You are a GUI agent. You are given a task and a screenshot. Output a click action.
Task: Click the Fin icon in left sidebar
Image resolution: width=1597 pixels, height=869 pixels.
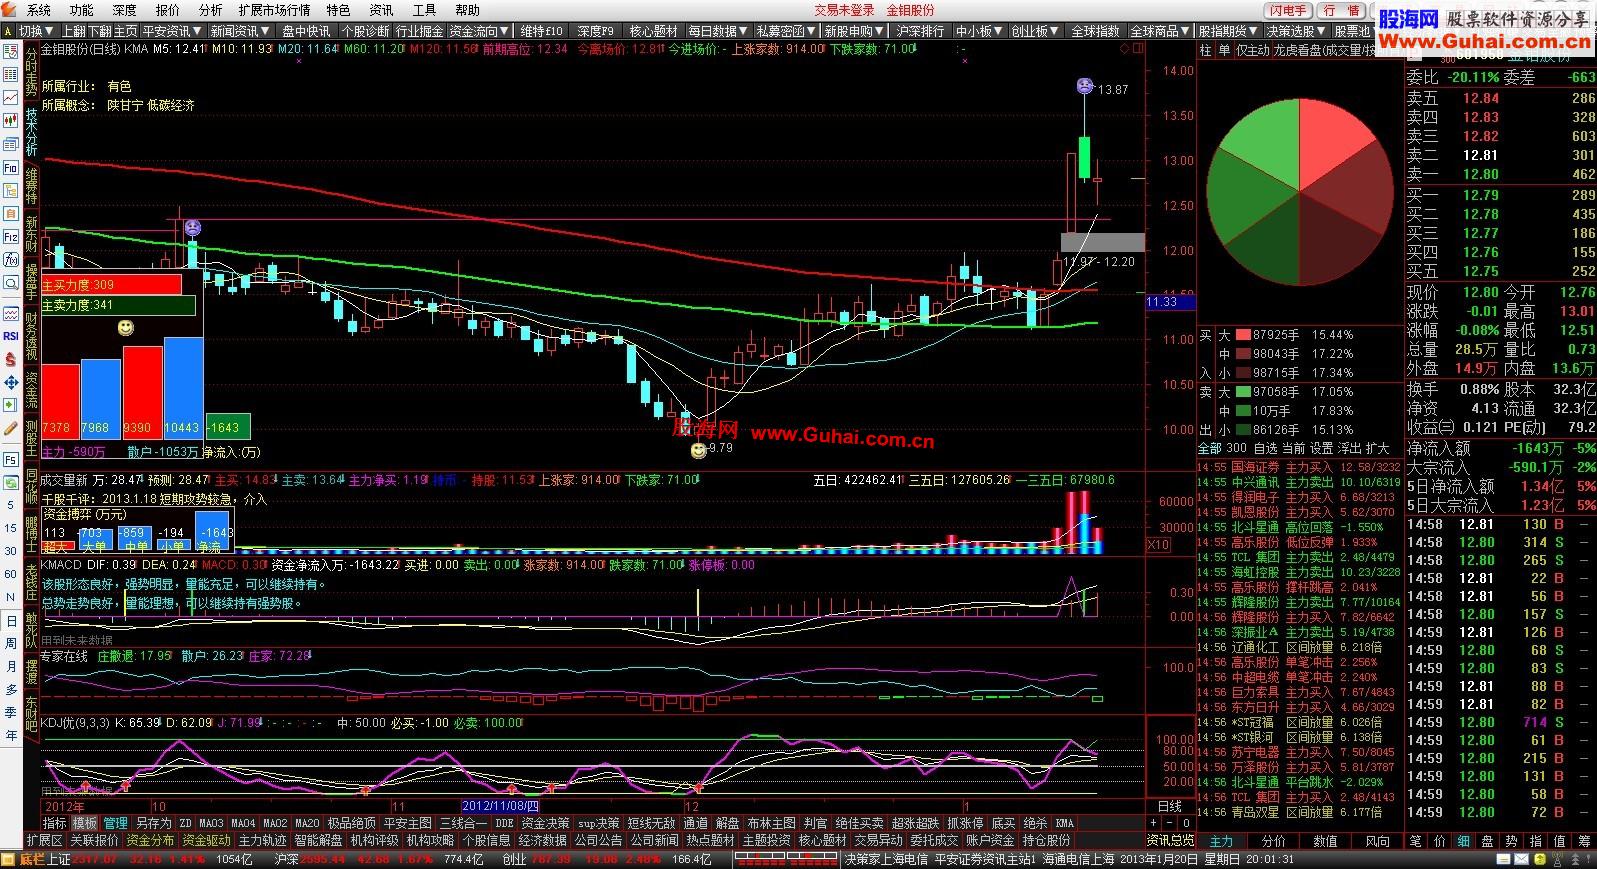(11, 168)
